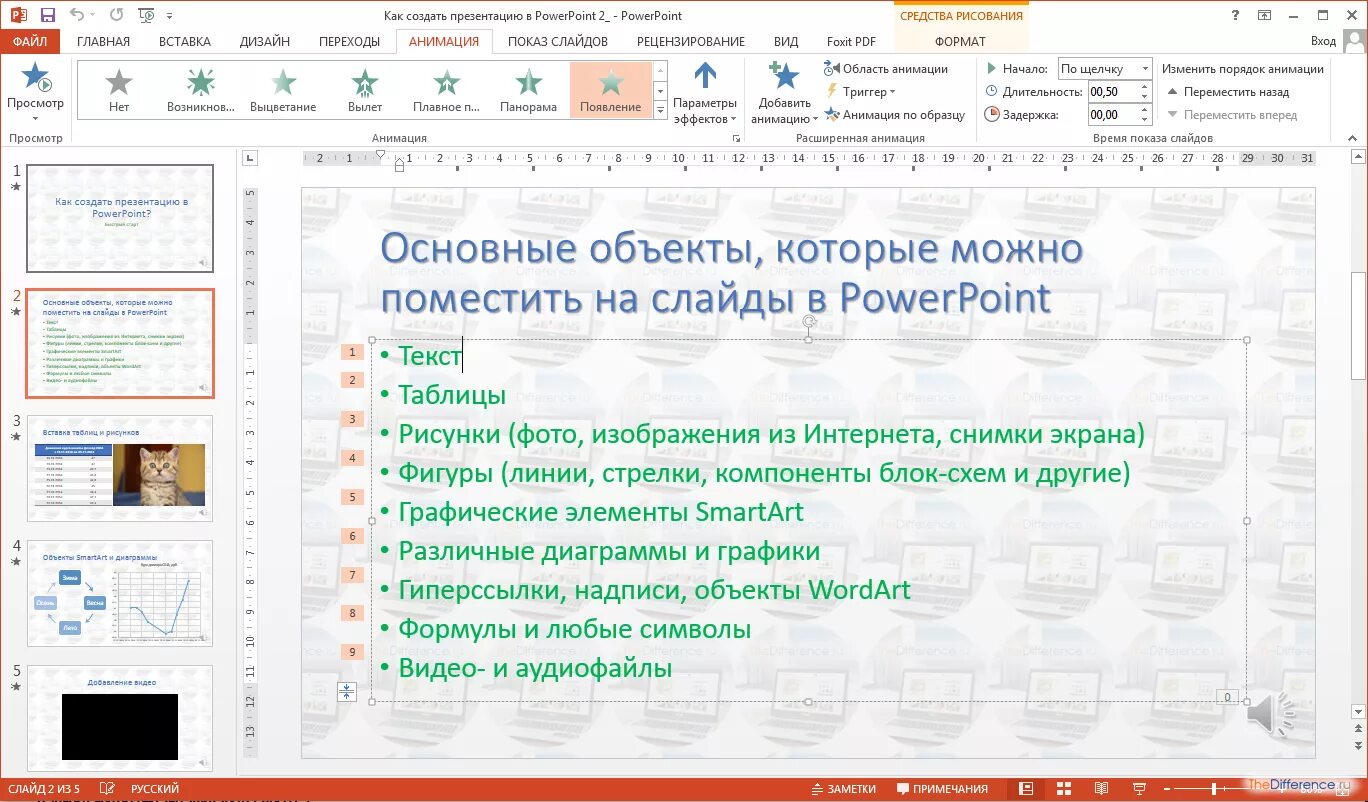Start slideshow from status bar icon
Viewport: 1368px width, 802px height.
tap(1138, 789)
